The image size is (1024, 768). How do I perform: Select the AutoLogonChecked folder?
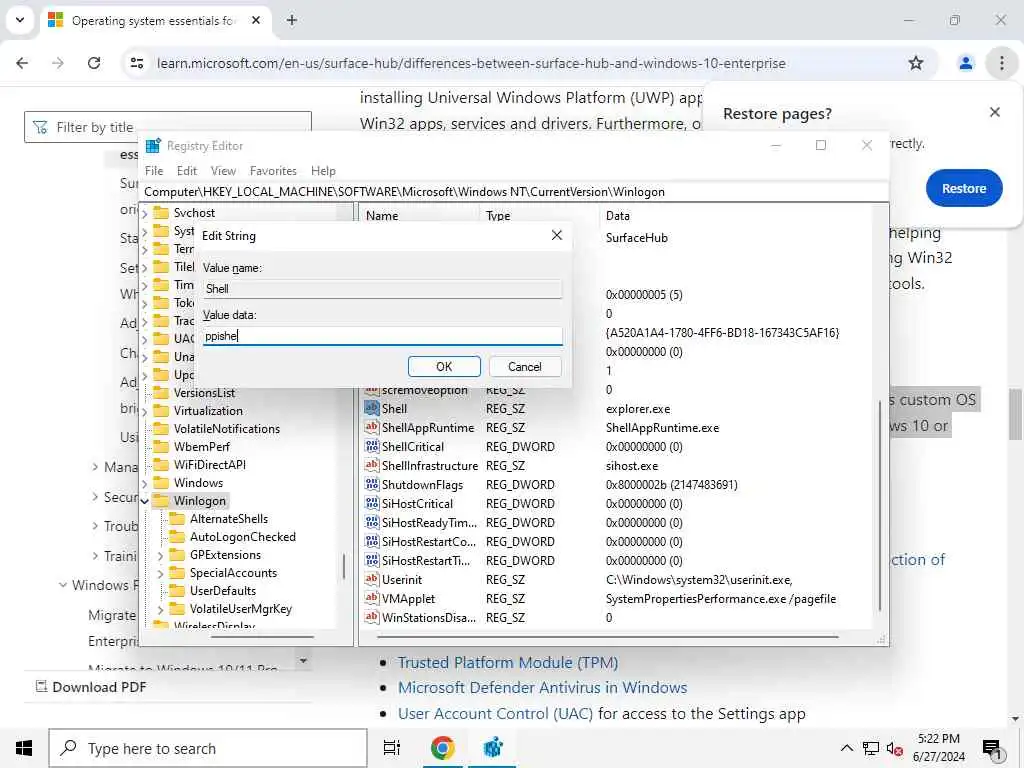coord(233,537)
